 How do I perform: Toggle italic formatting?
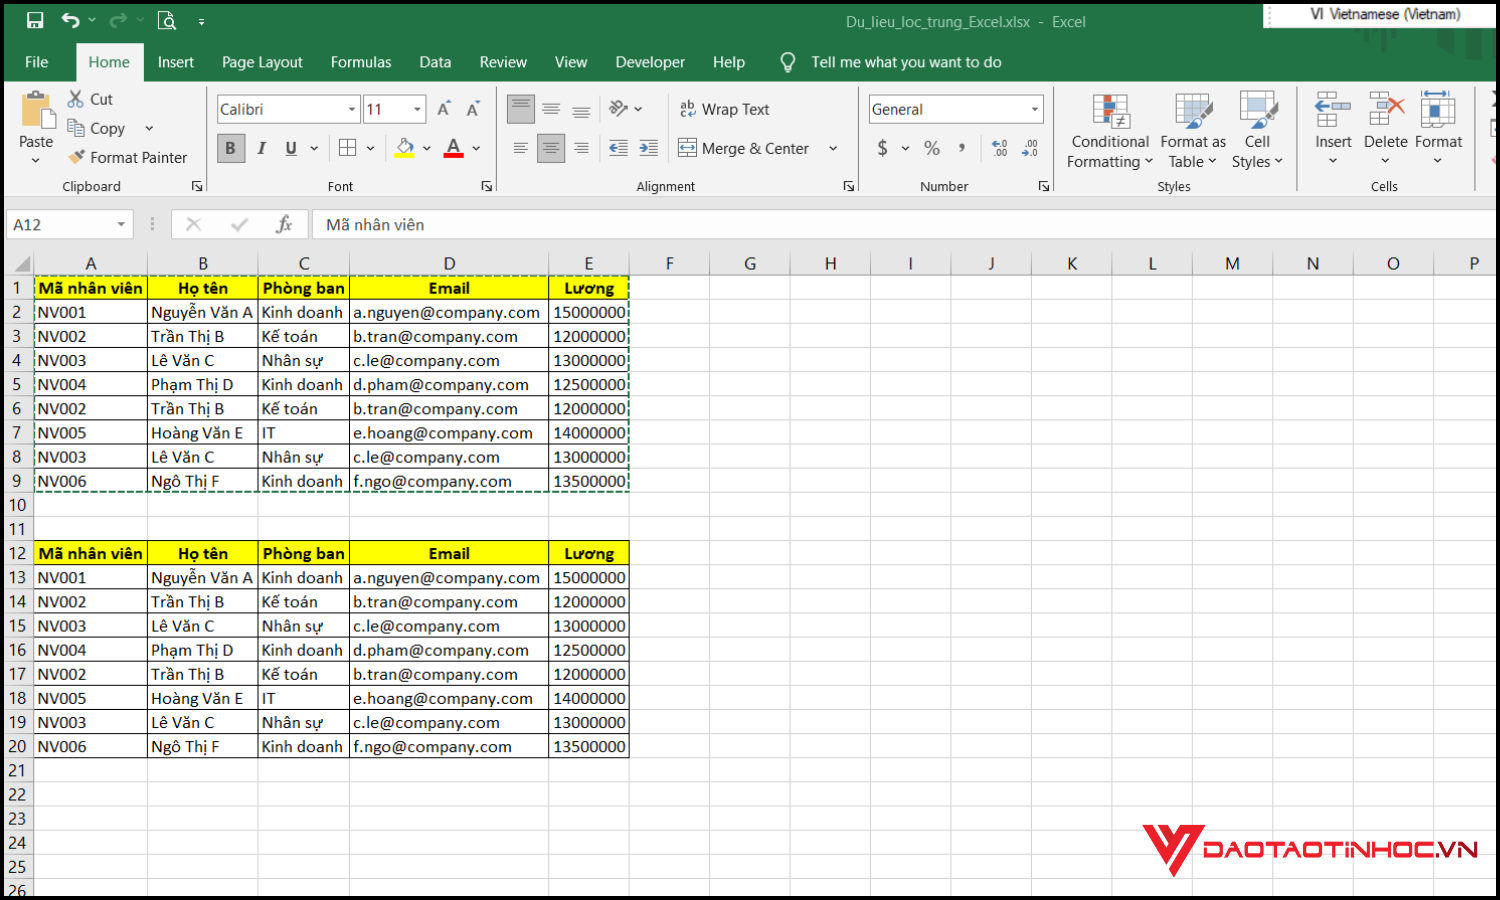[x=261, y=147]
